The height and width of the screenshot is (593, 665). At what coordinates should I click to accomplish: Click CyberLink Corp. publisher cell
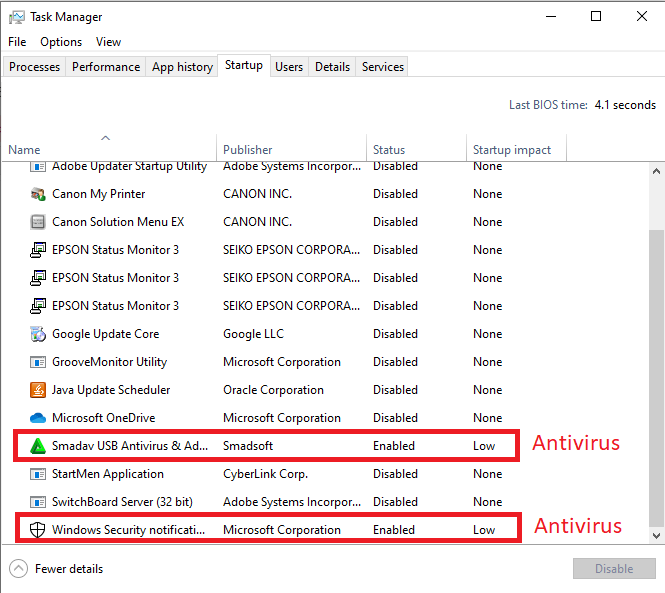coord(265,474)
